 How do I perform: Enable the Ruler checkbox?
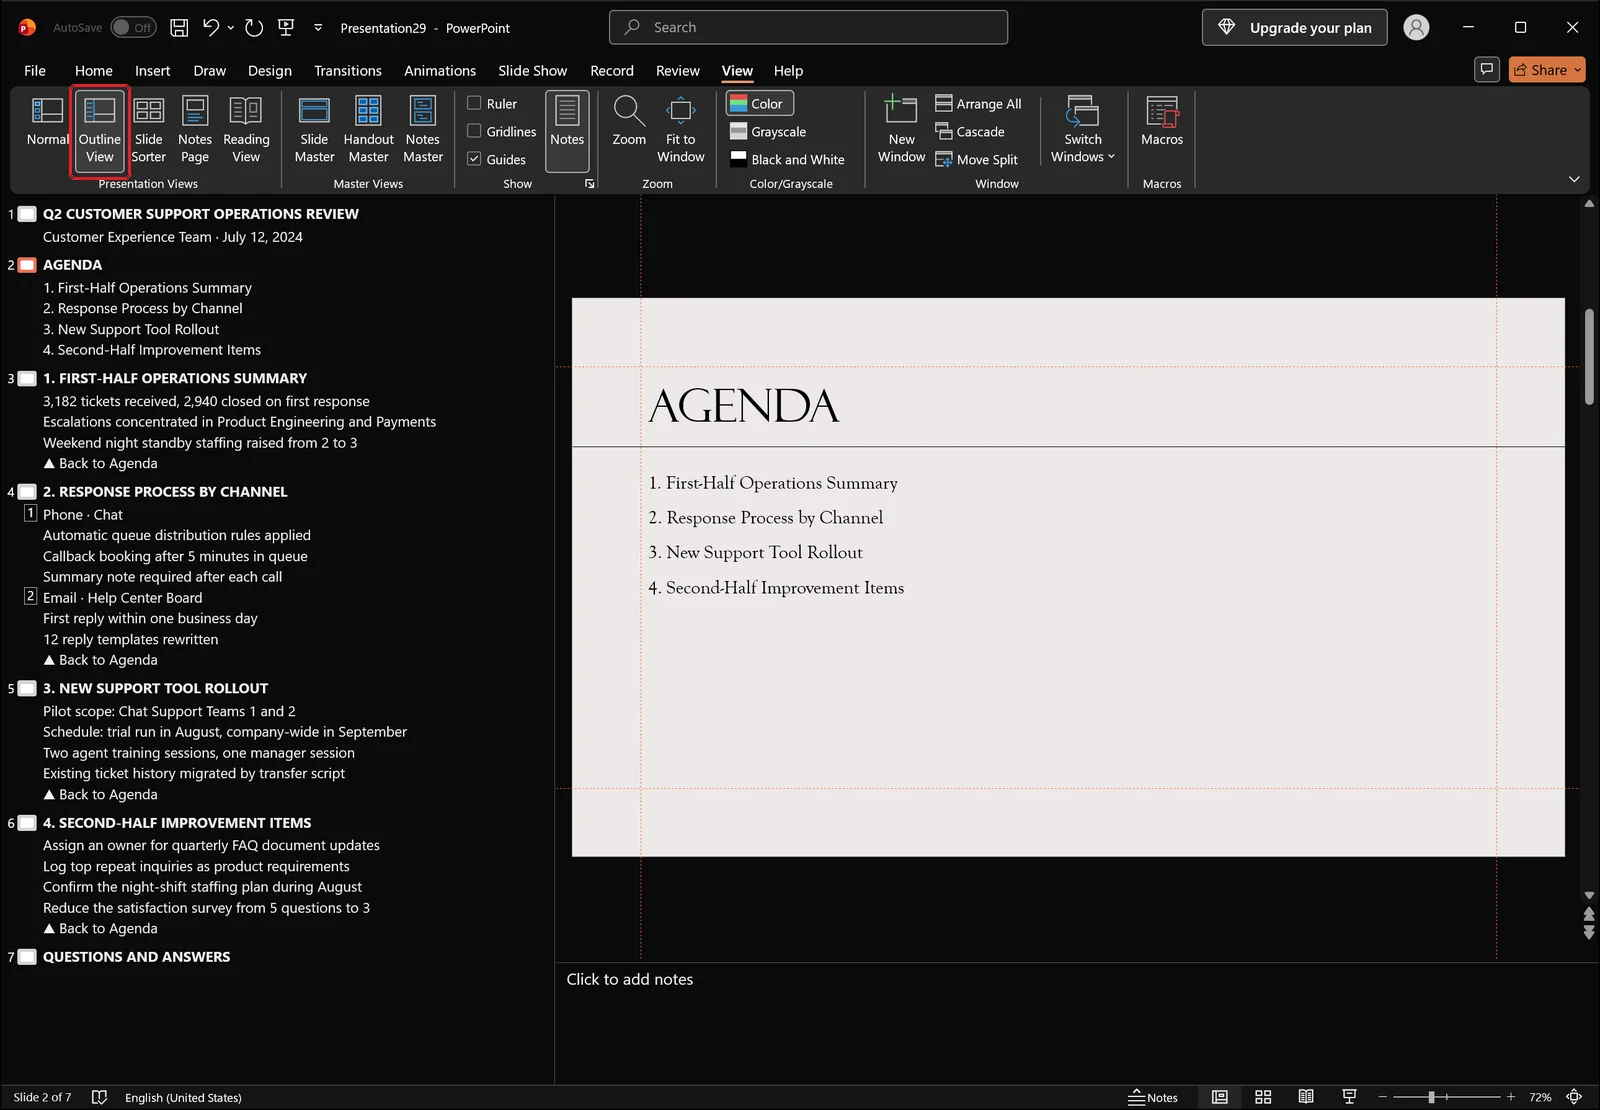point(492,103)
